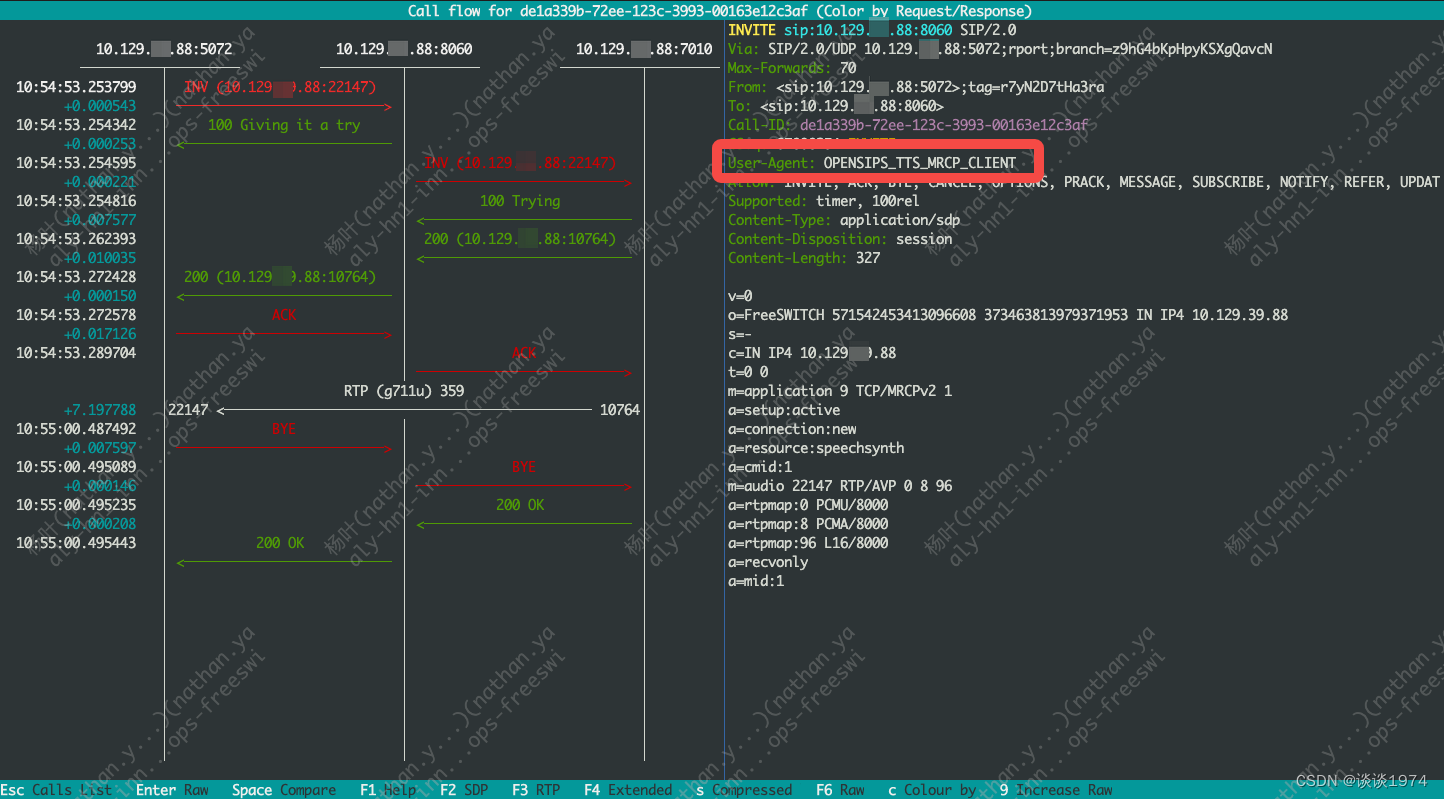This screenshot has width=1444, height=799.
Task: Select the 'RTP (g711u) 359' stream
Action: [404, 391]
